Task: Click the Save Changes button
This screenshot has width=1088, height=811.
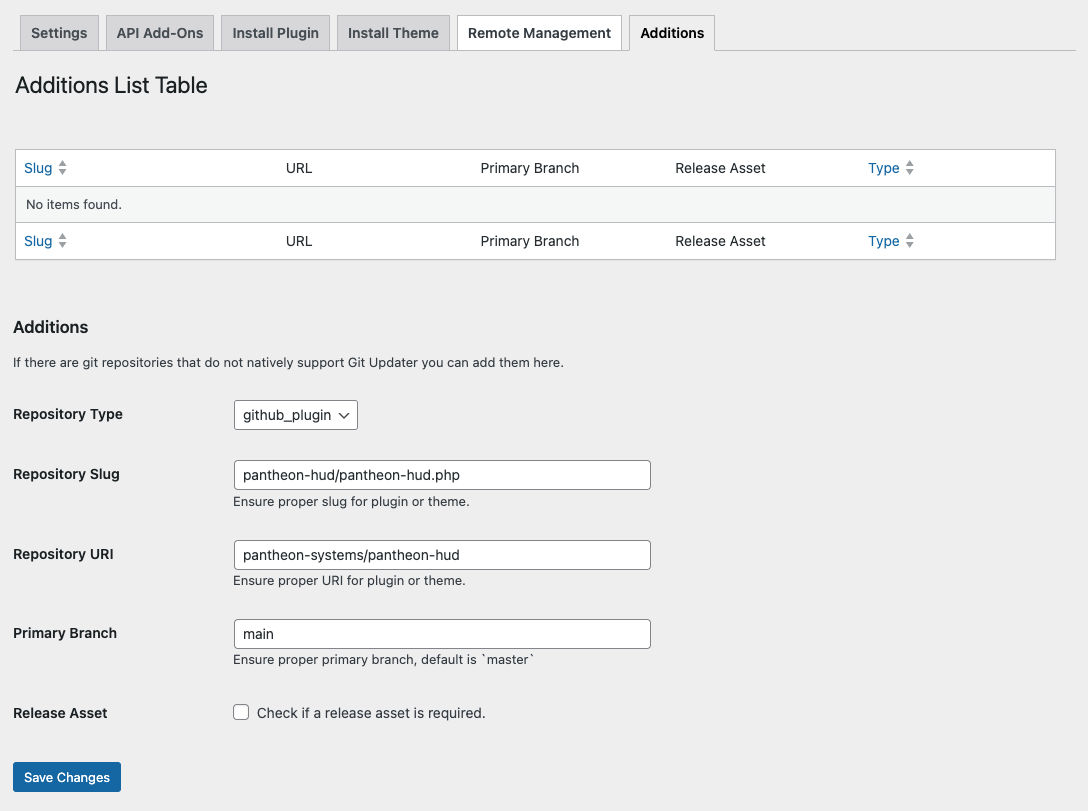Action: [66, 777]
